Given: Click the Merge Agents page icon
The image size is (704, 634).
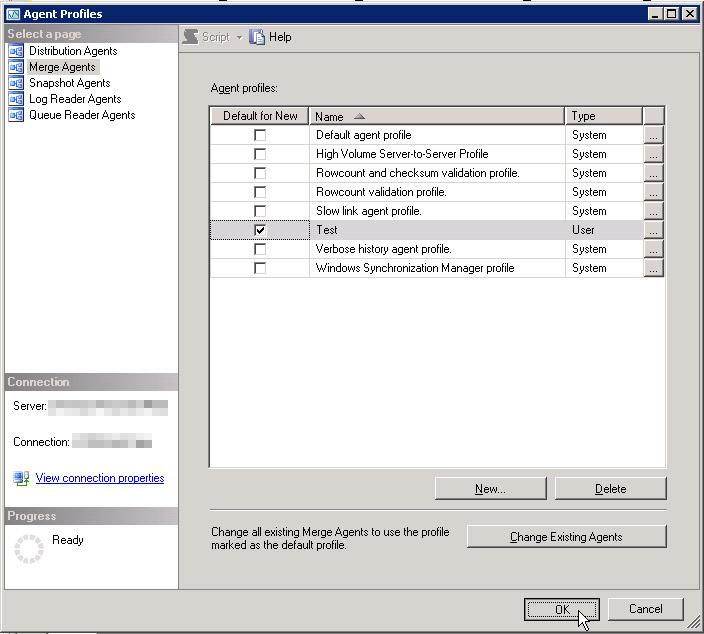Looking at the screenshot, I should (x=16, y=67).
